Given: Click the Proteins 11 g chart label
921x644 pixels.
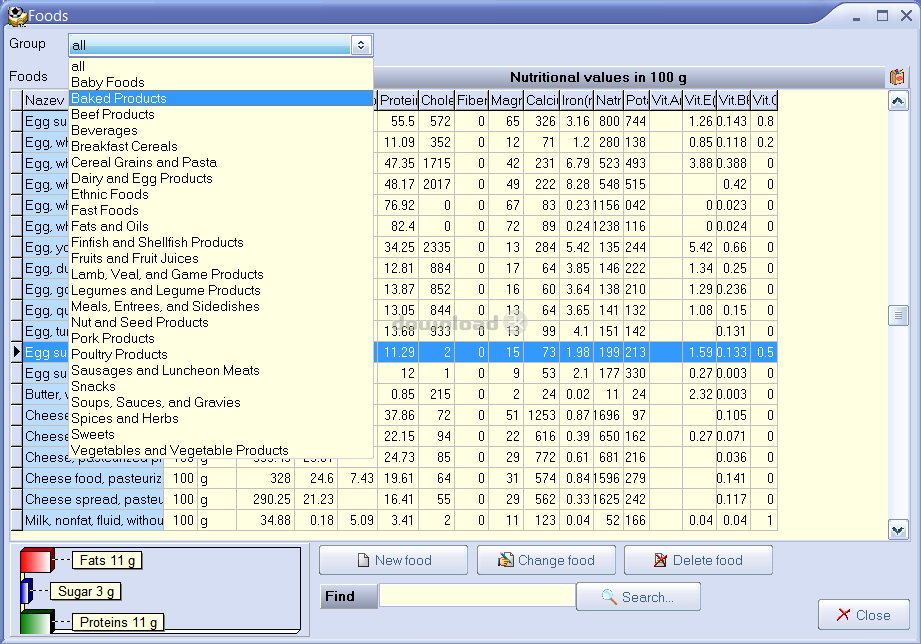Looking at the screenshot, I should pyautogui.click(x=118, y=622).
